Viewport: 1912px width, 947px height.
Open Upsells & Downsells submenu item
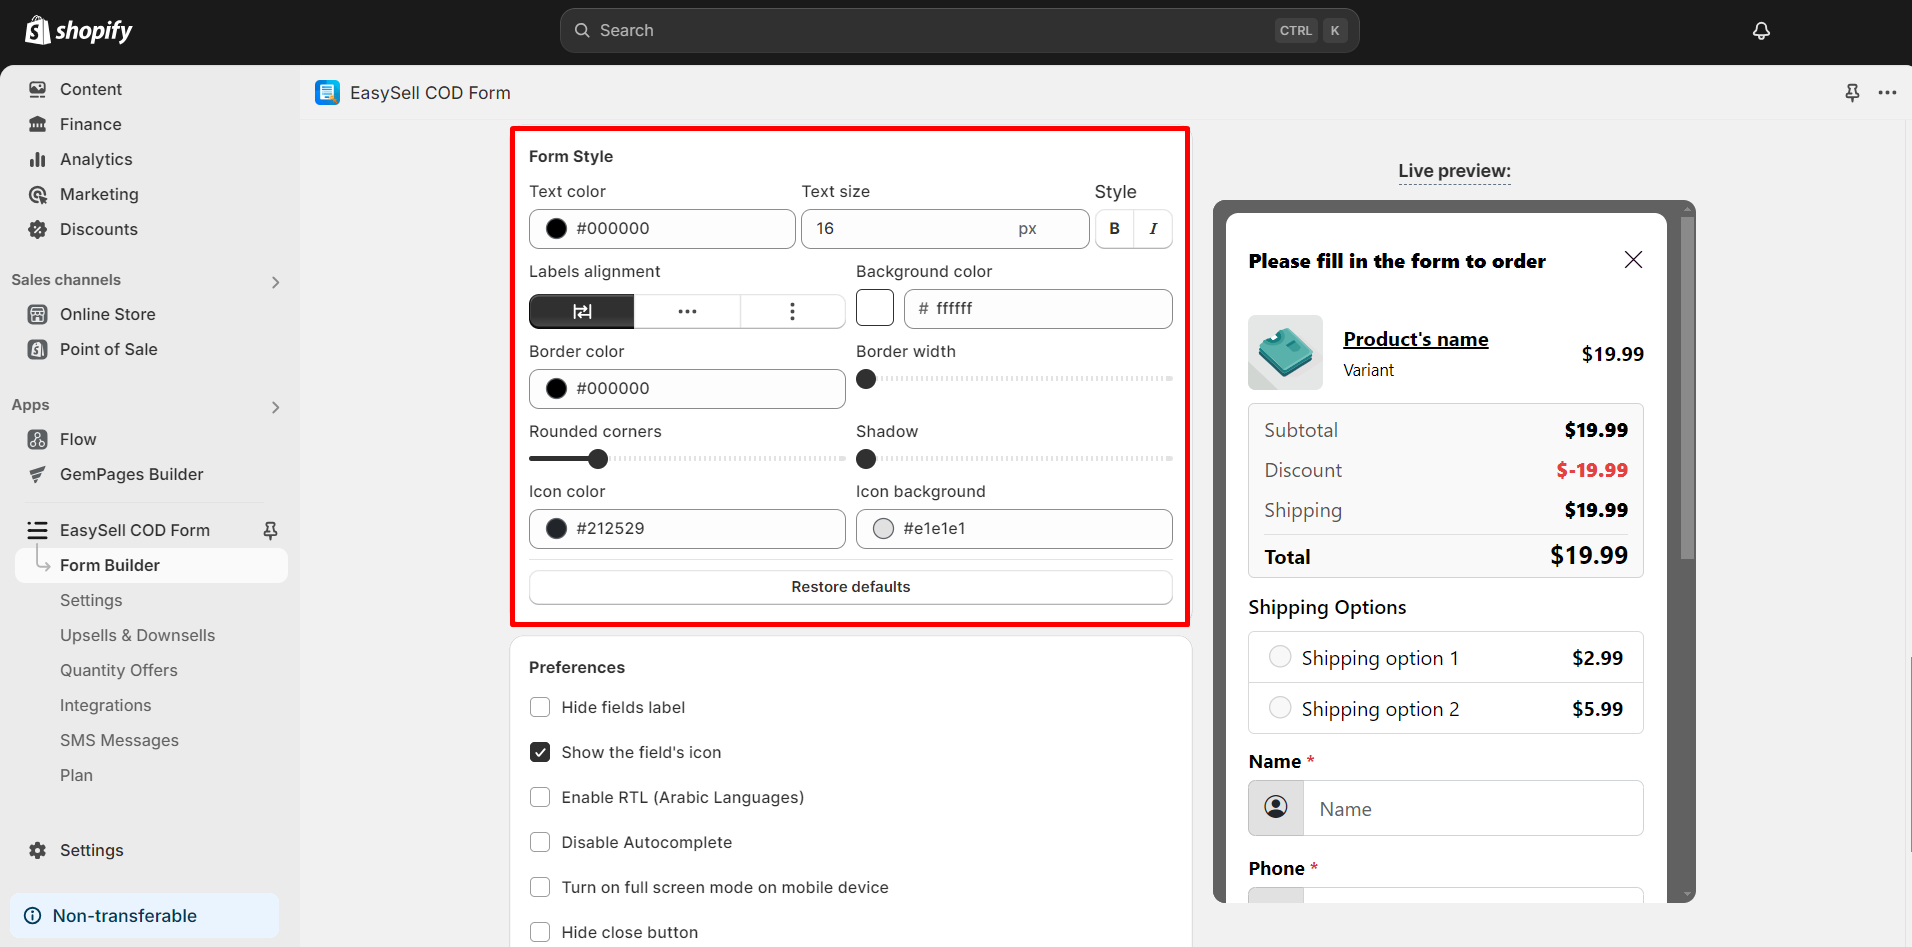point(137,635)
